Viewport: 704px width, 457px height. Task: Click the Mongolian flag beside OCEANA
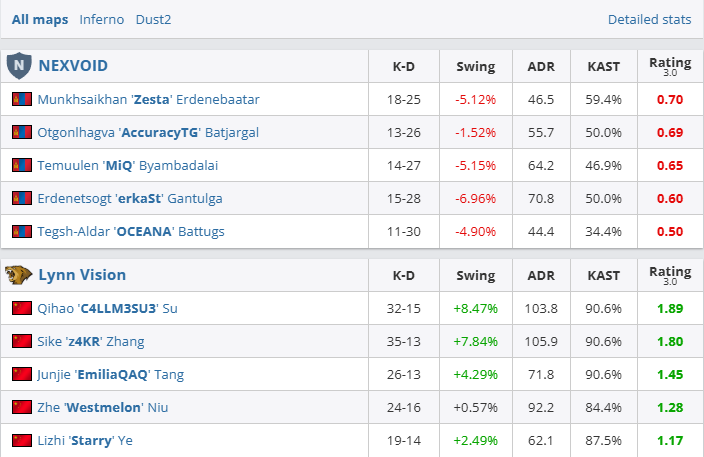tap(21, 232)
